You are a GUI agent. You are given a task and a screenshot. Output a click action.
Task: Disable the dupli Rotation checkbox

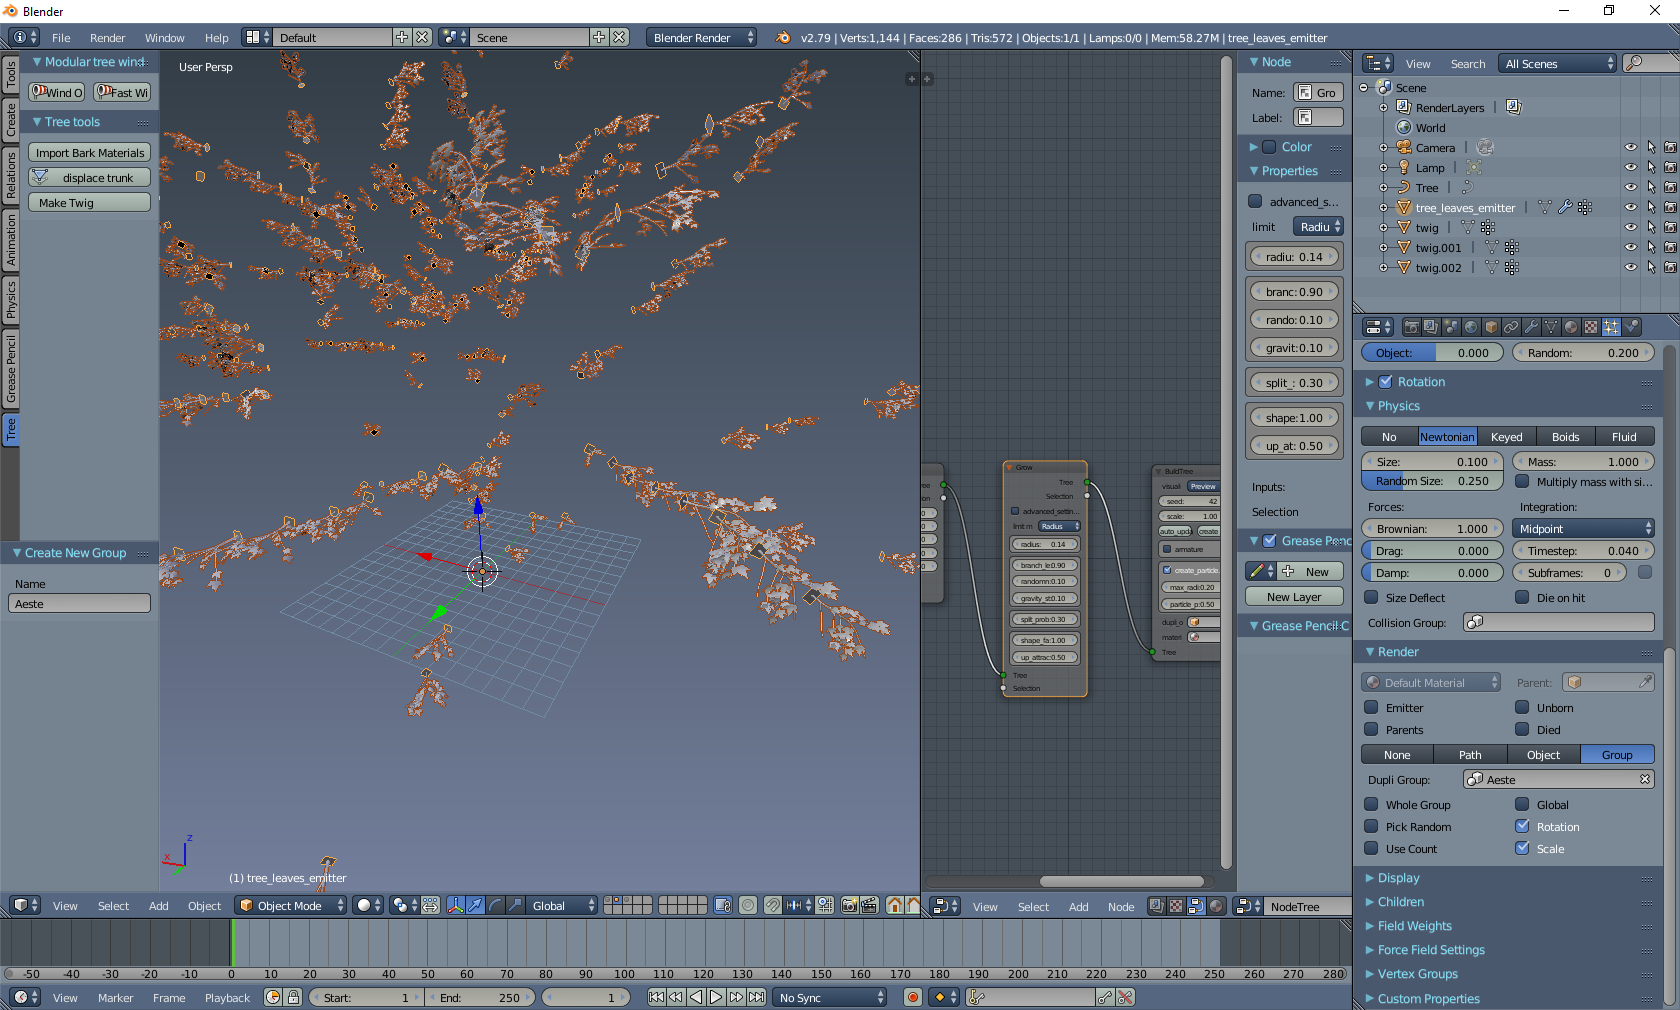click(1522, 826)
